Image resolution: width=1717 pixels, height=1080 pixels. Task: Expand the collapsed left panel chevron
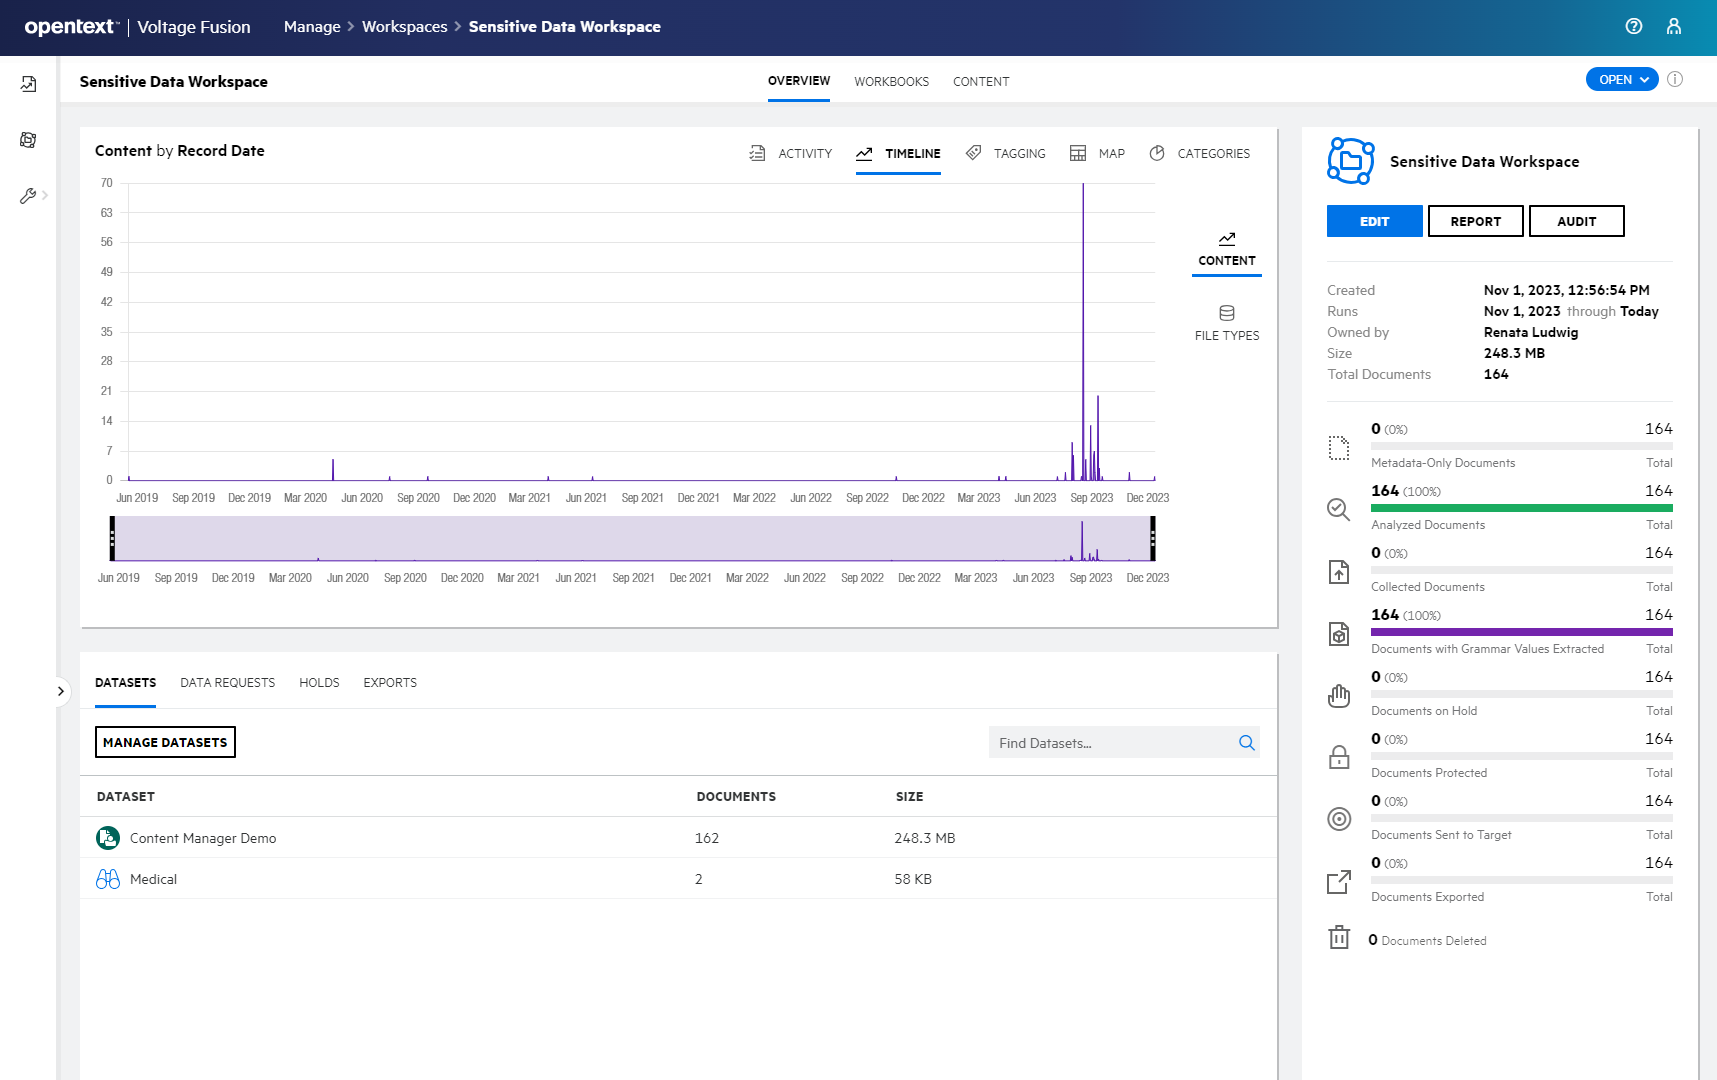[60, 691]
